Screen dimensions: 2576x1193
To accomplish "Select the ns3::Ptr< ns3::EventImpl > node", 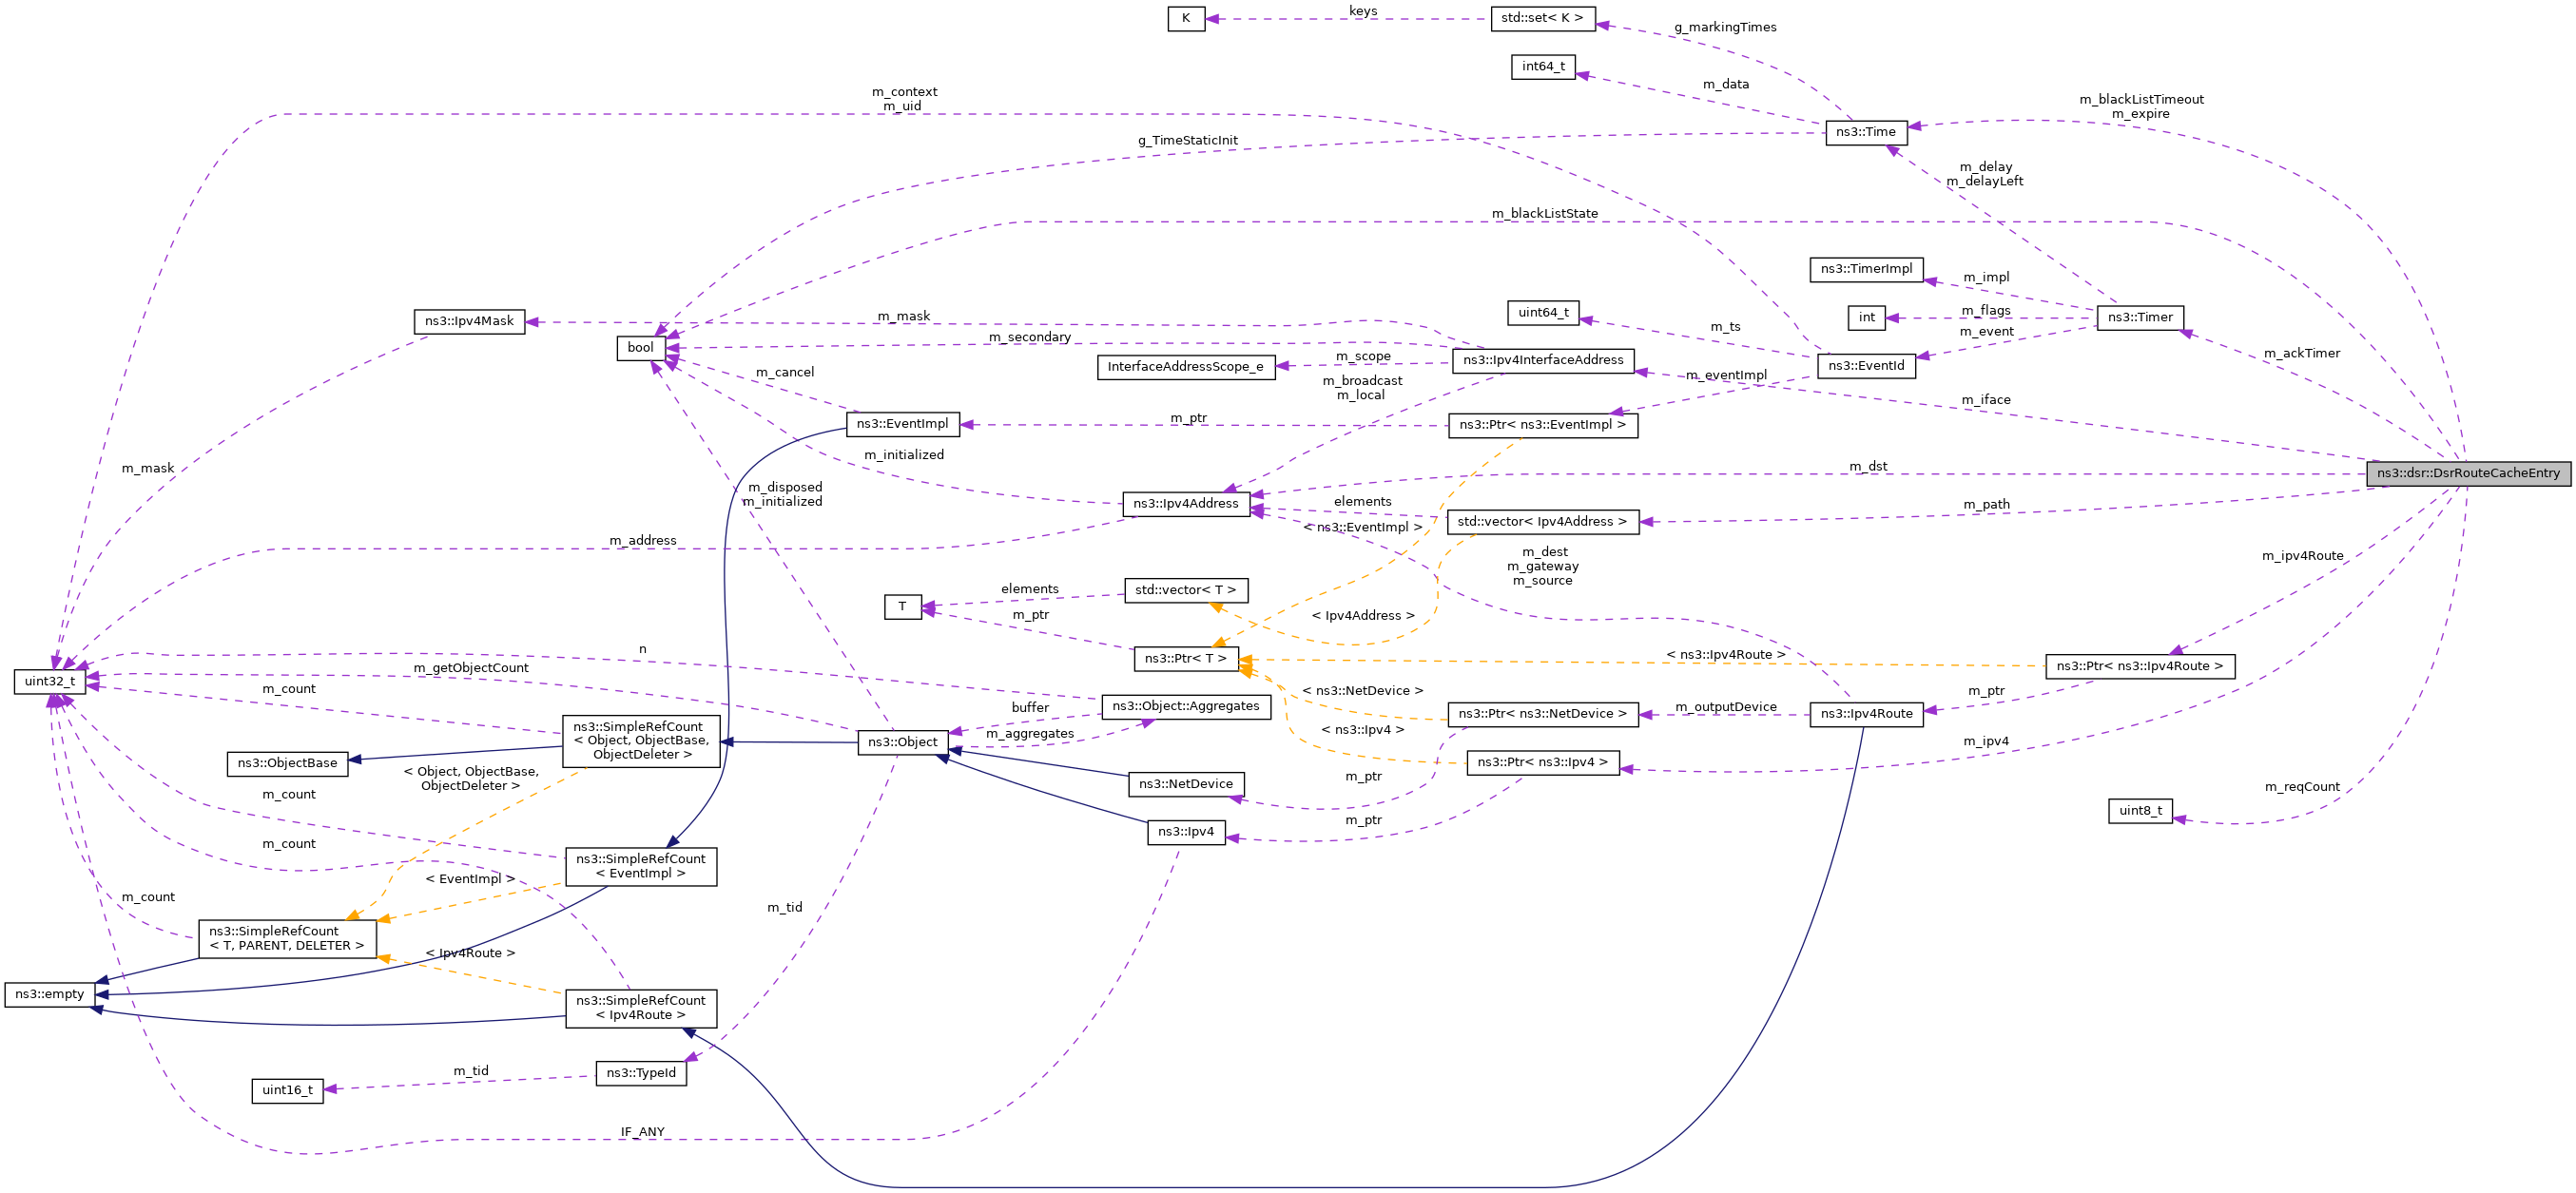I will (x=1543, y=425).
